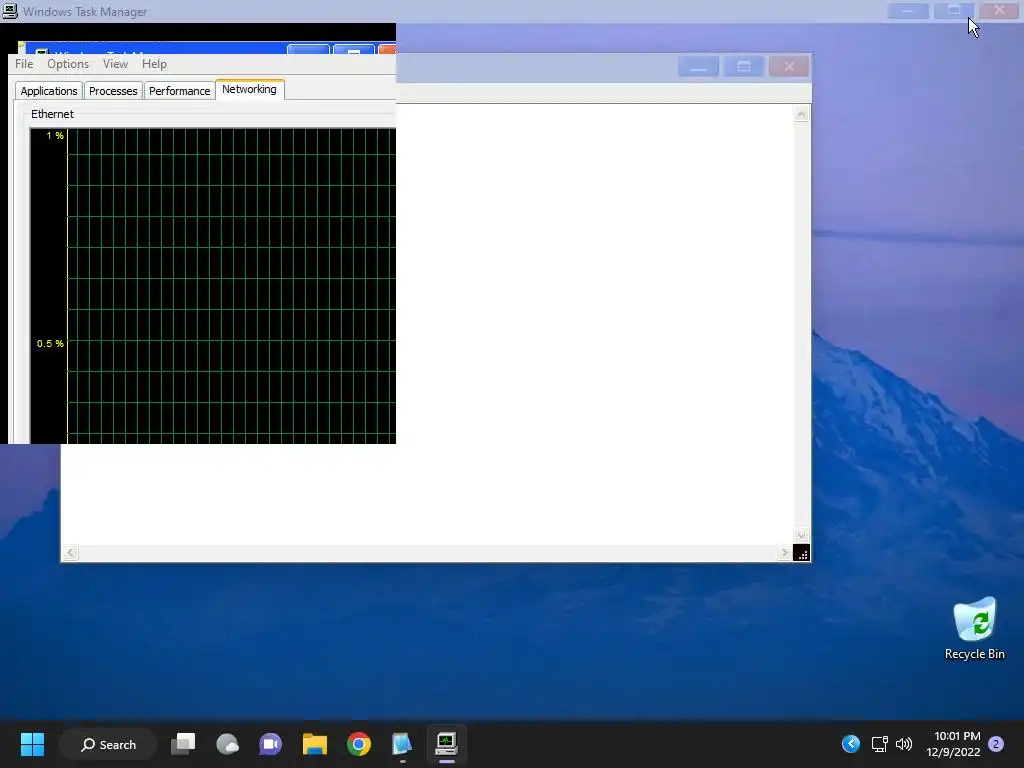This screenshot has height=768, width=1024.
Task: Open Task View from the taskbar
Action: (184, 744)
